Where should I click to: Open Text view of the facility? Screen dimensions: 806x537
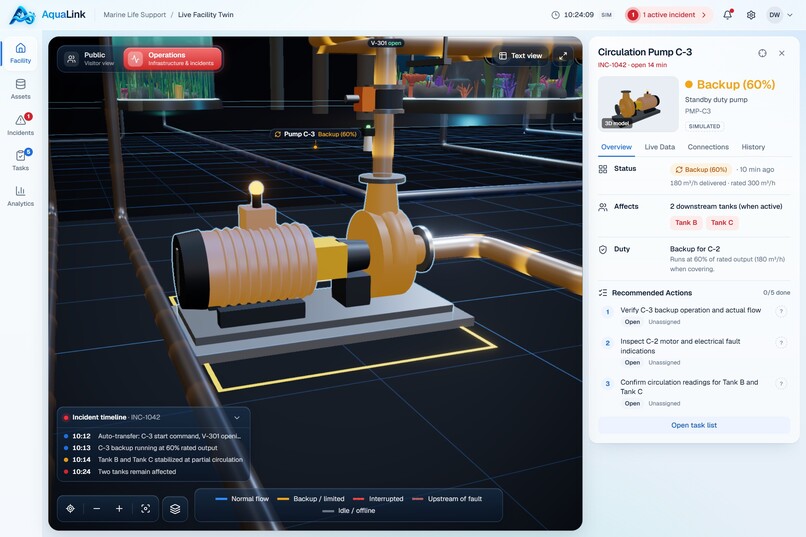click(520, 55)
